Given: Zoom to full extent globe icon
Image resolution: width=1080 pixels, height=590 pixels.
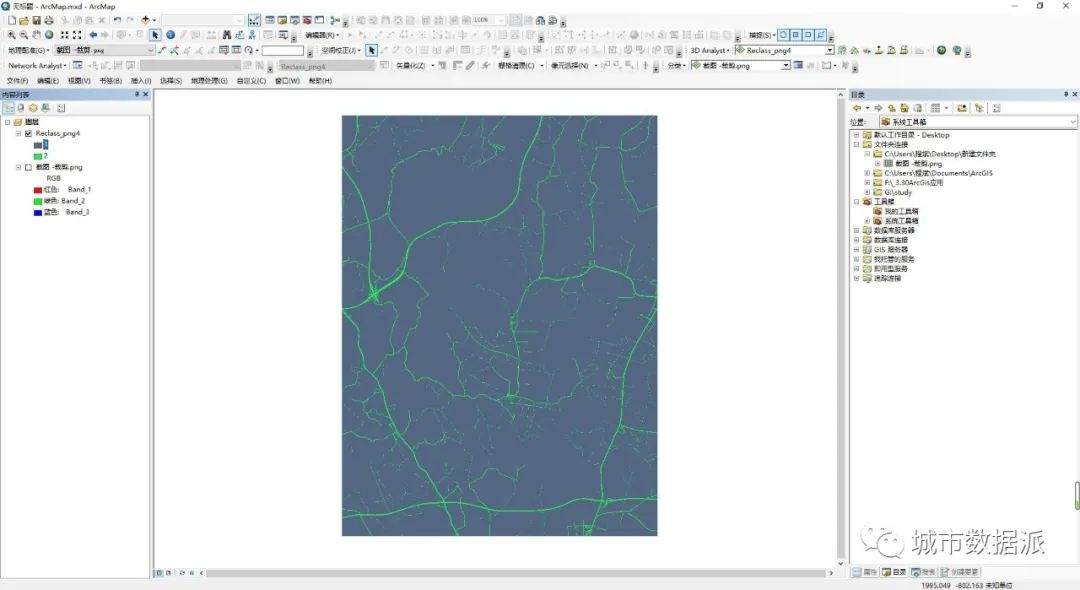Looking at the screenshot, I should (x=49, y=34).
